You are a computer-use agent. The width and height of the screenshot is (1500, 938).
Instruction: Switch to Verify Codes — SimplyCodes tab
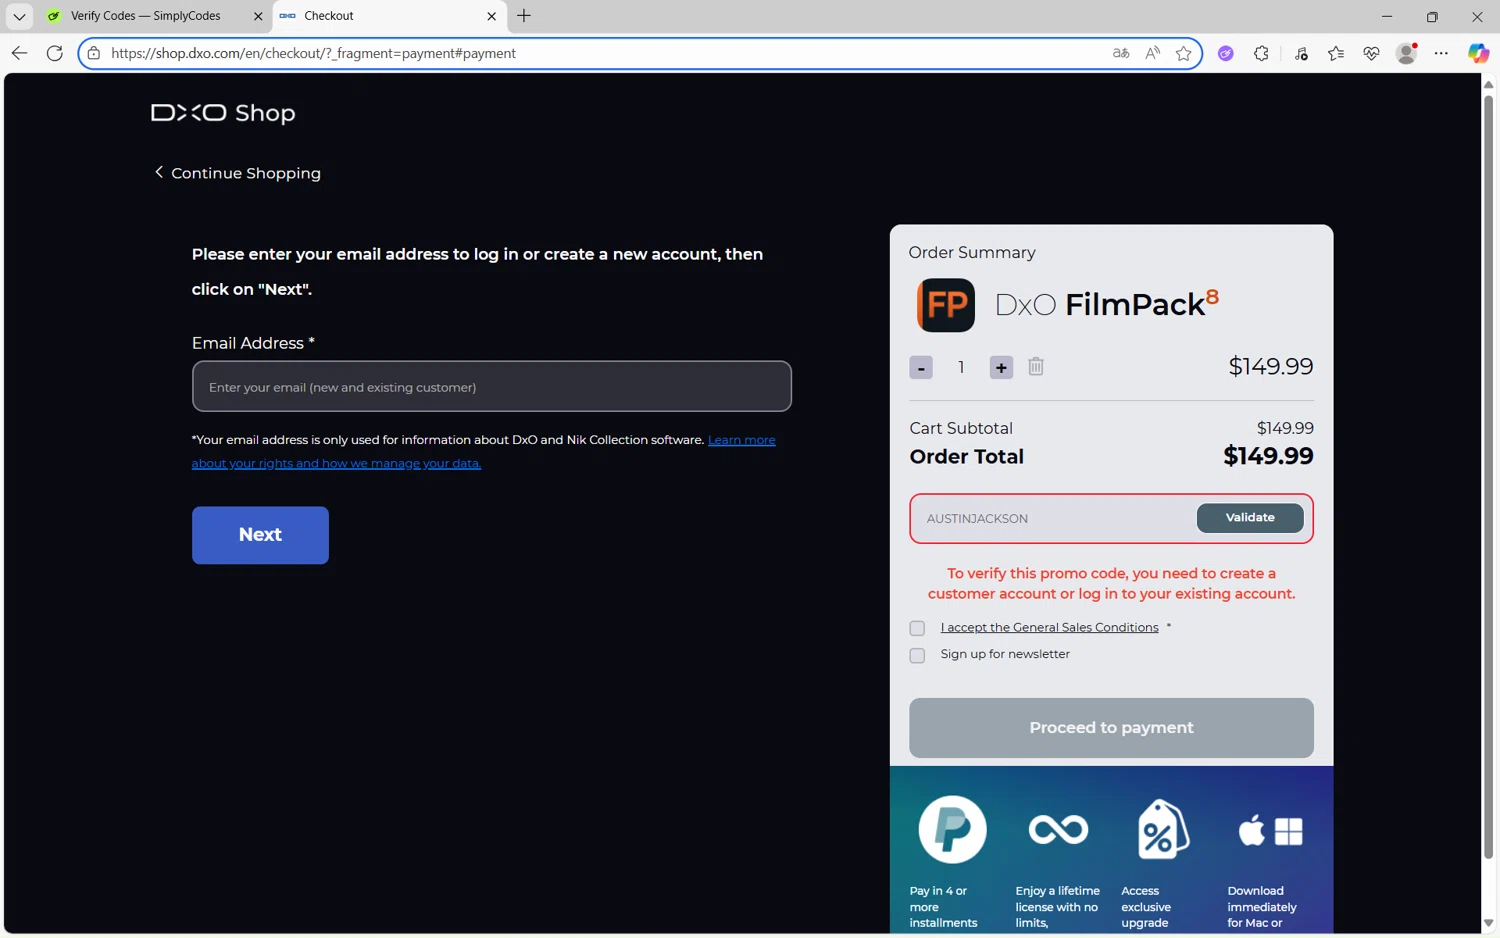146,16
